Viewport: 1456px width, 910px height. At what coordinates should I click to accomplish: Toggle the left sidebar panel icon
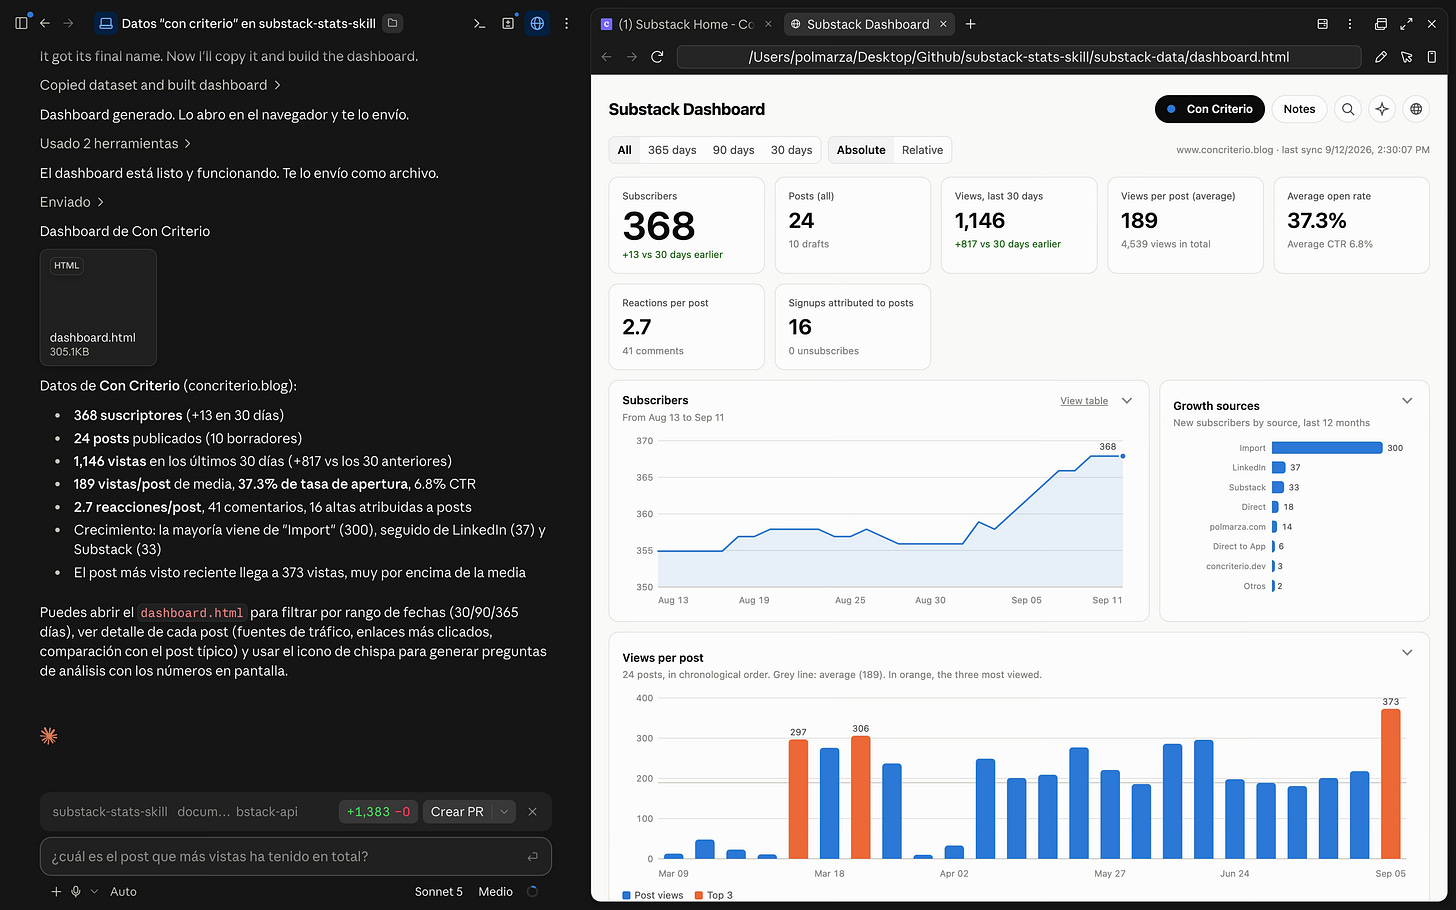(21, 23)
